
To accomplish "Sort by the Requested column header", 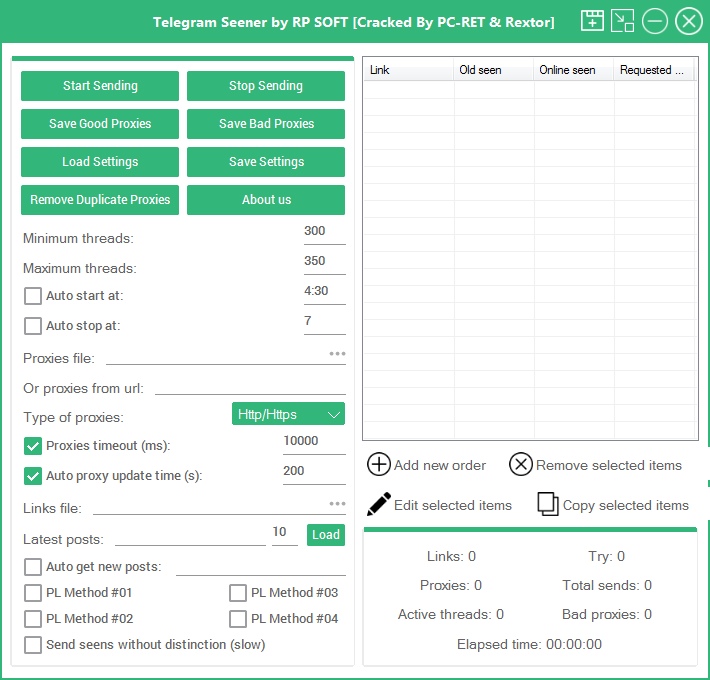I will 654,70.
